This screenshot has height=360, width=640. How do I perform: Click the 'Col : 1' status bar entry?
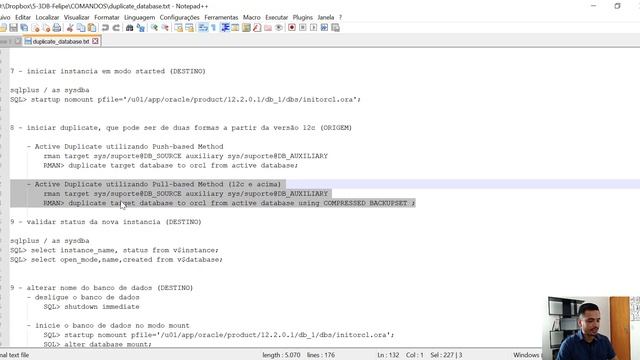(415, 355)
